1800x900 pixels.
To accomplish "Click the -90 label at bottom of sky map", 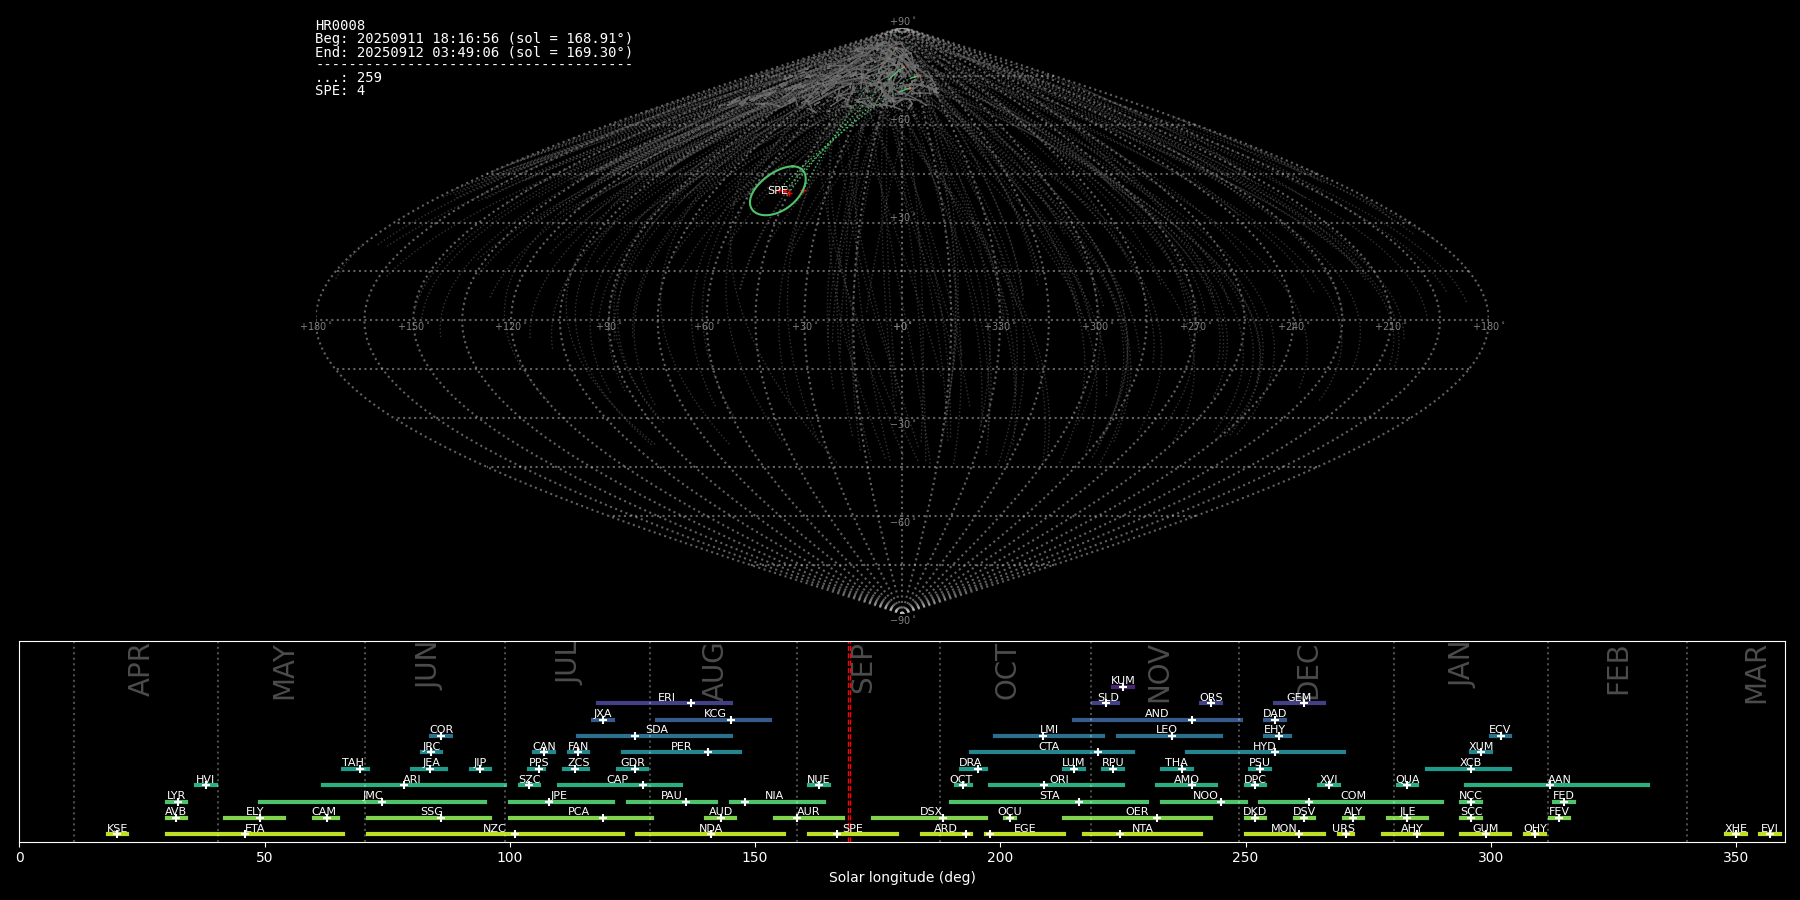I will 901,621.
